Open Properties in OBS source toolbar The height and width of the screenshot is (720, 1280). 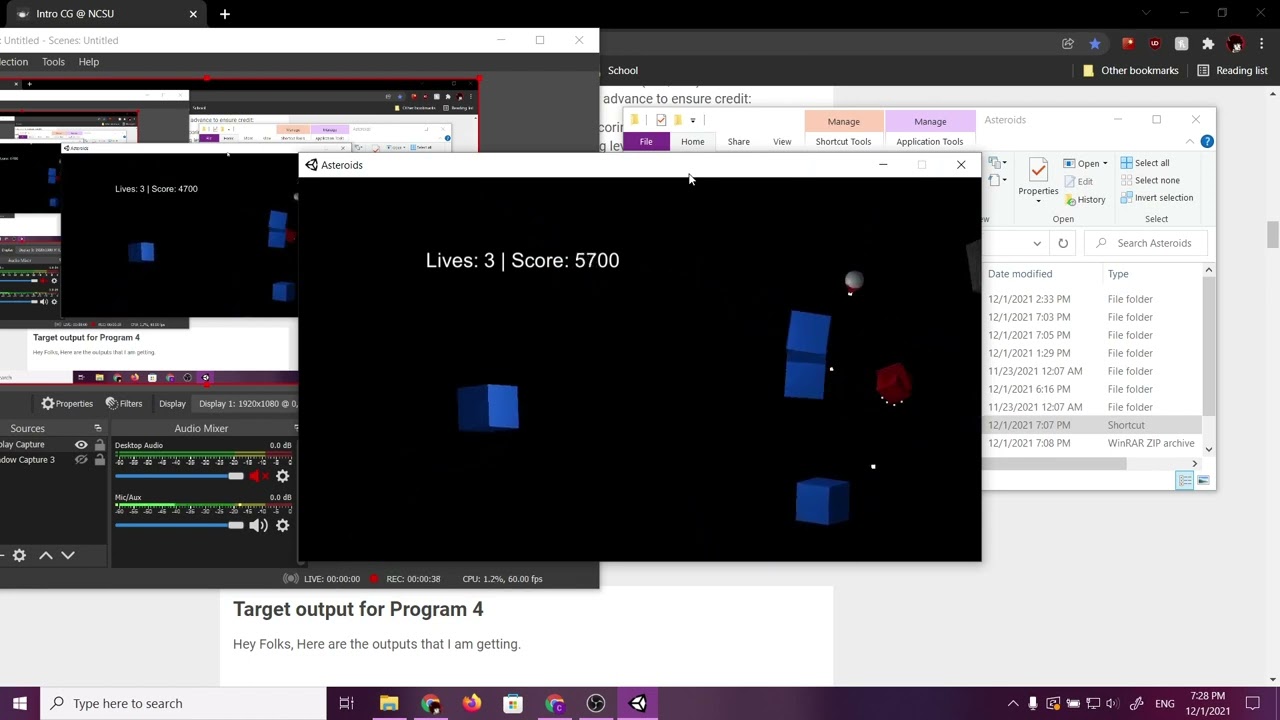click(67, 403)
